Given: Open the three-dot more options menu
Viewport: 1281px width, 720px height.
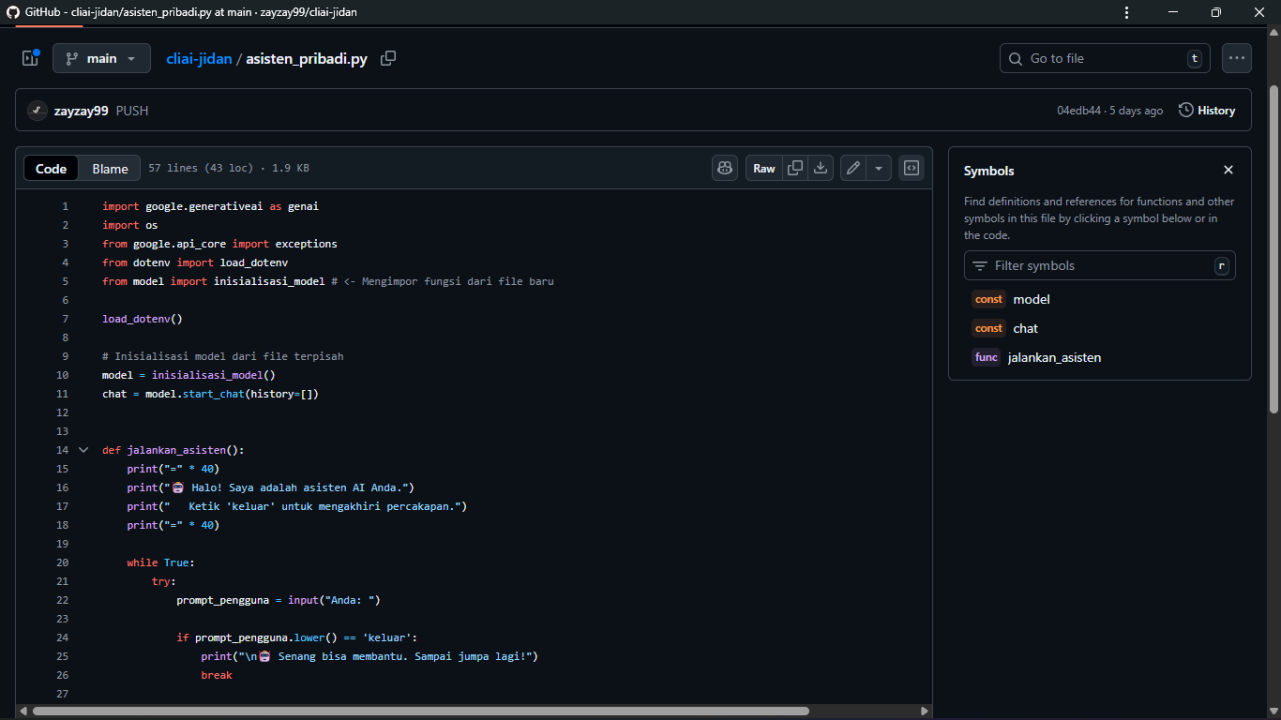Looking at the screenshot, I should 1237,58.
